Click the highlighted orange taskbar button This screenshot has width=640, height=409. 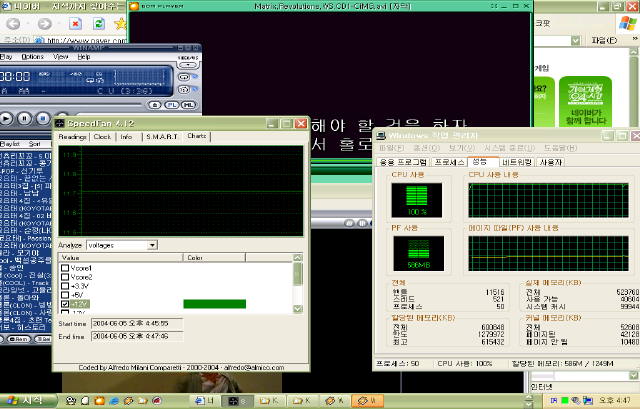coord(367,401)
